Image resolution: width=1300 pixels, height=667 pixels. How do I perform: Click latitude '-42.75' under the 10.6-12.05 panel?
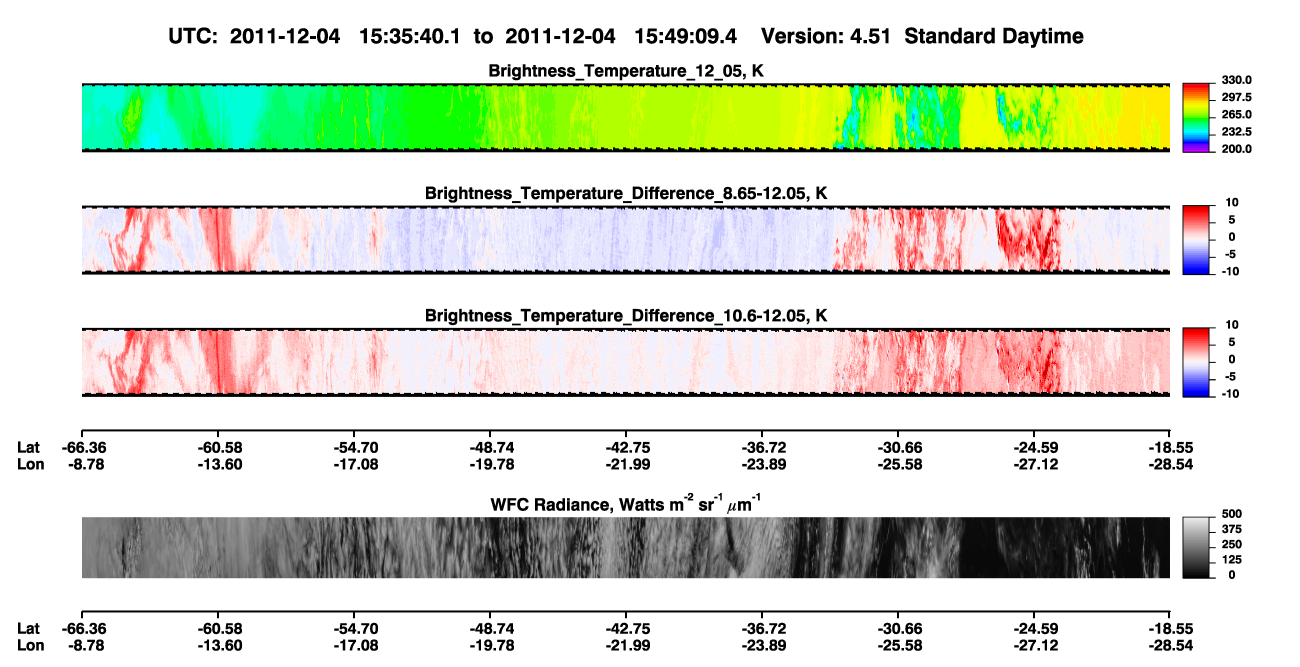(x=626, y=447)
